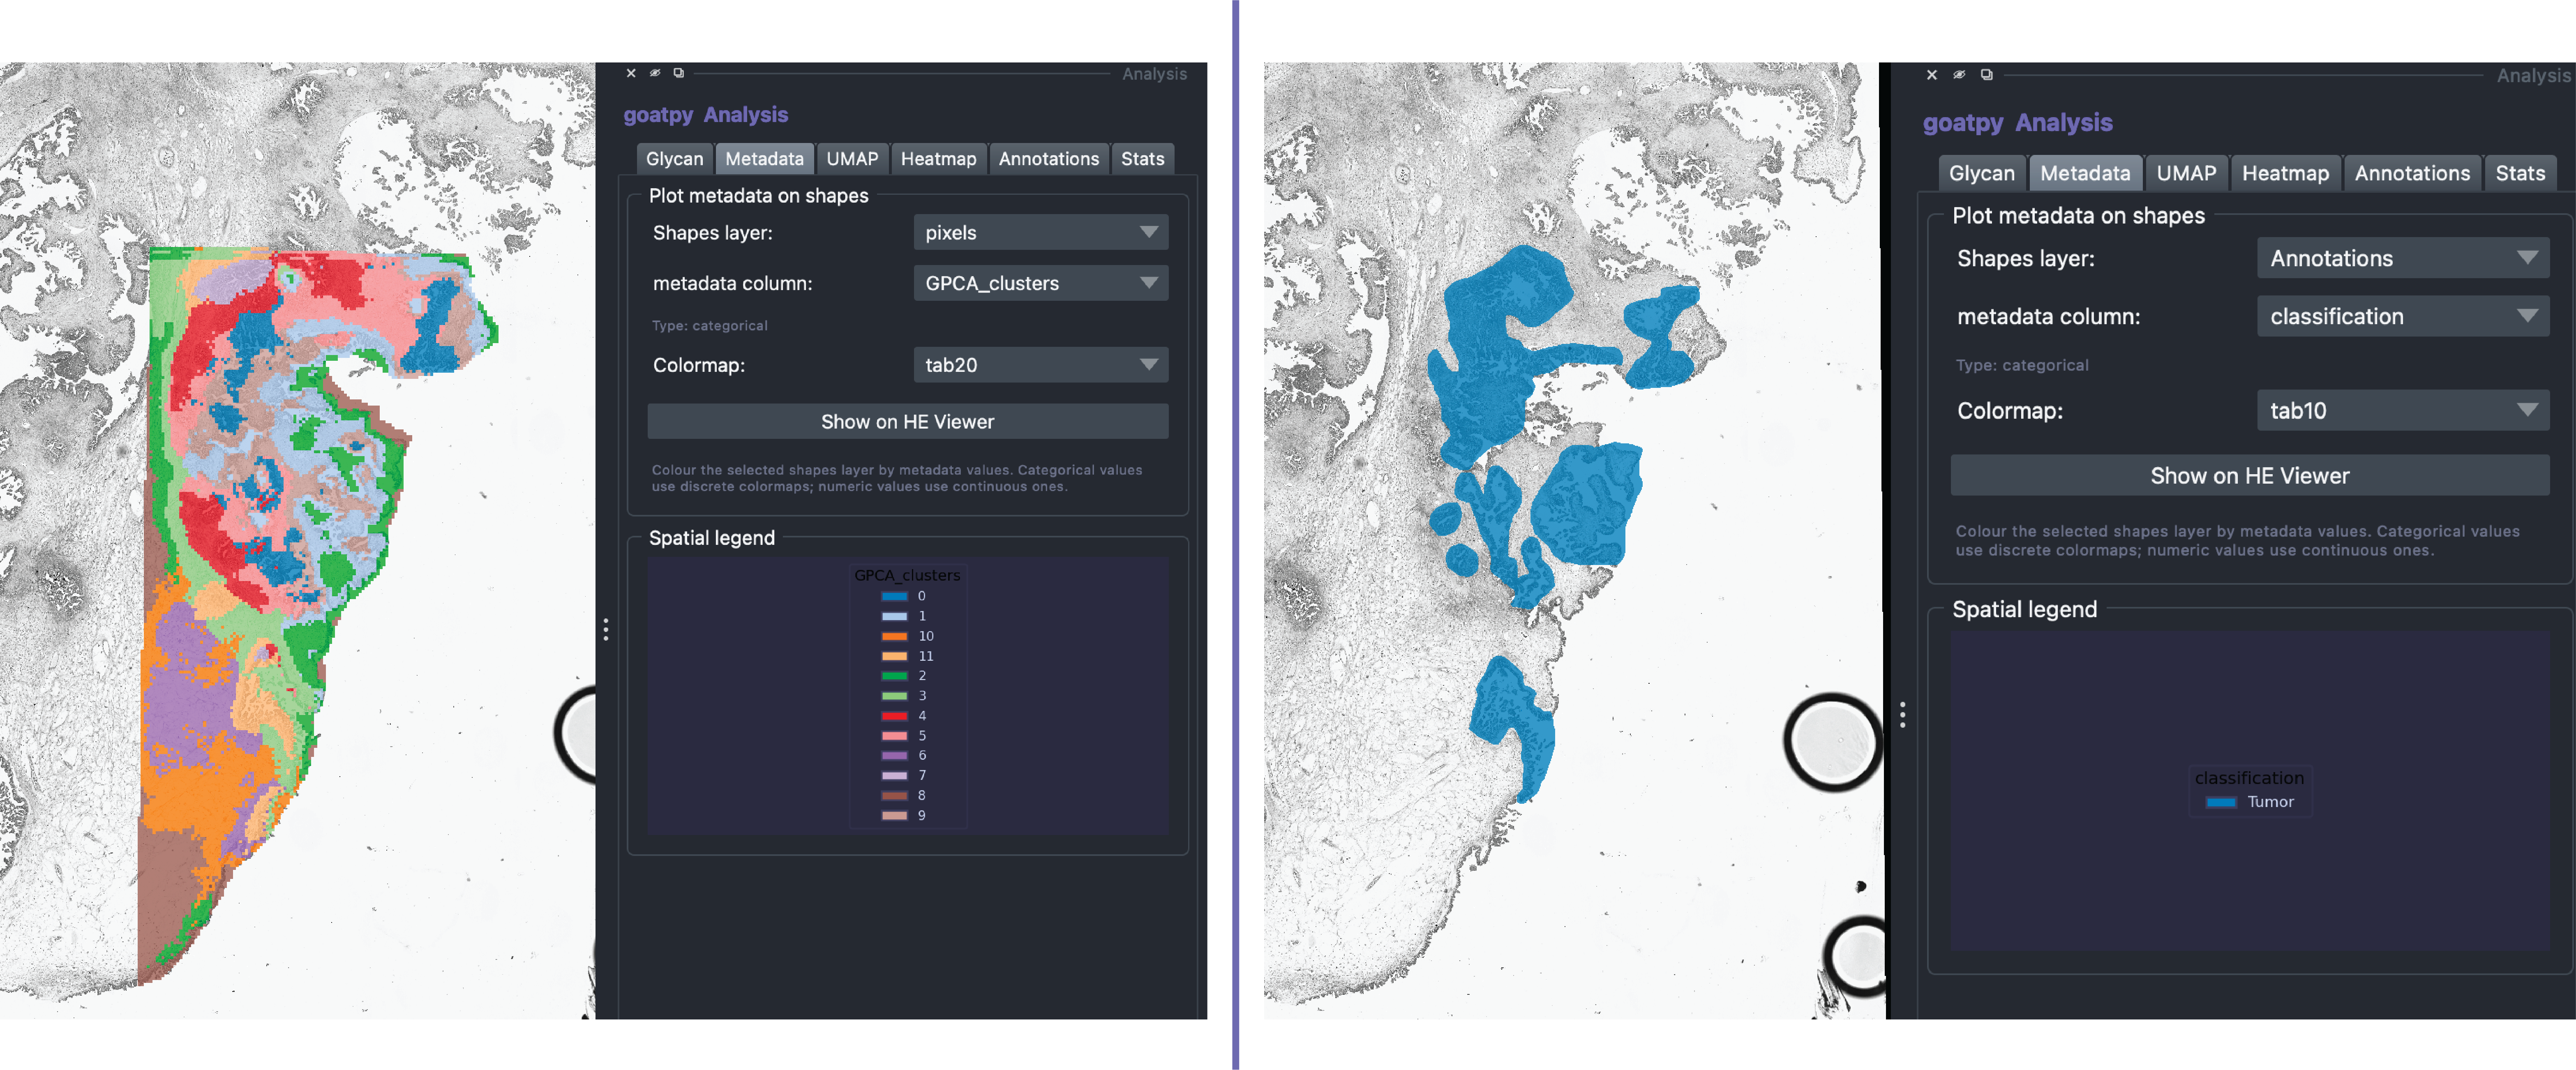2576x1070 pixels.
Task: Click the red cluster 4 legend swatch
Action: (894, 716)
